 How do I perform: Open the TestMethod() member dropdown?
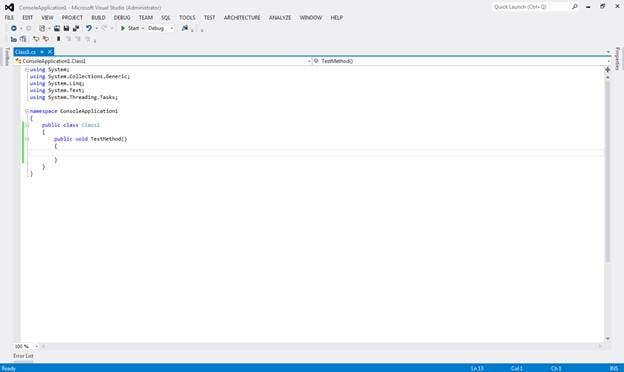462,61
